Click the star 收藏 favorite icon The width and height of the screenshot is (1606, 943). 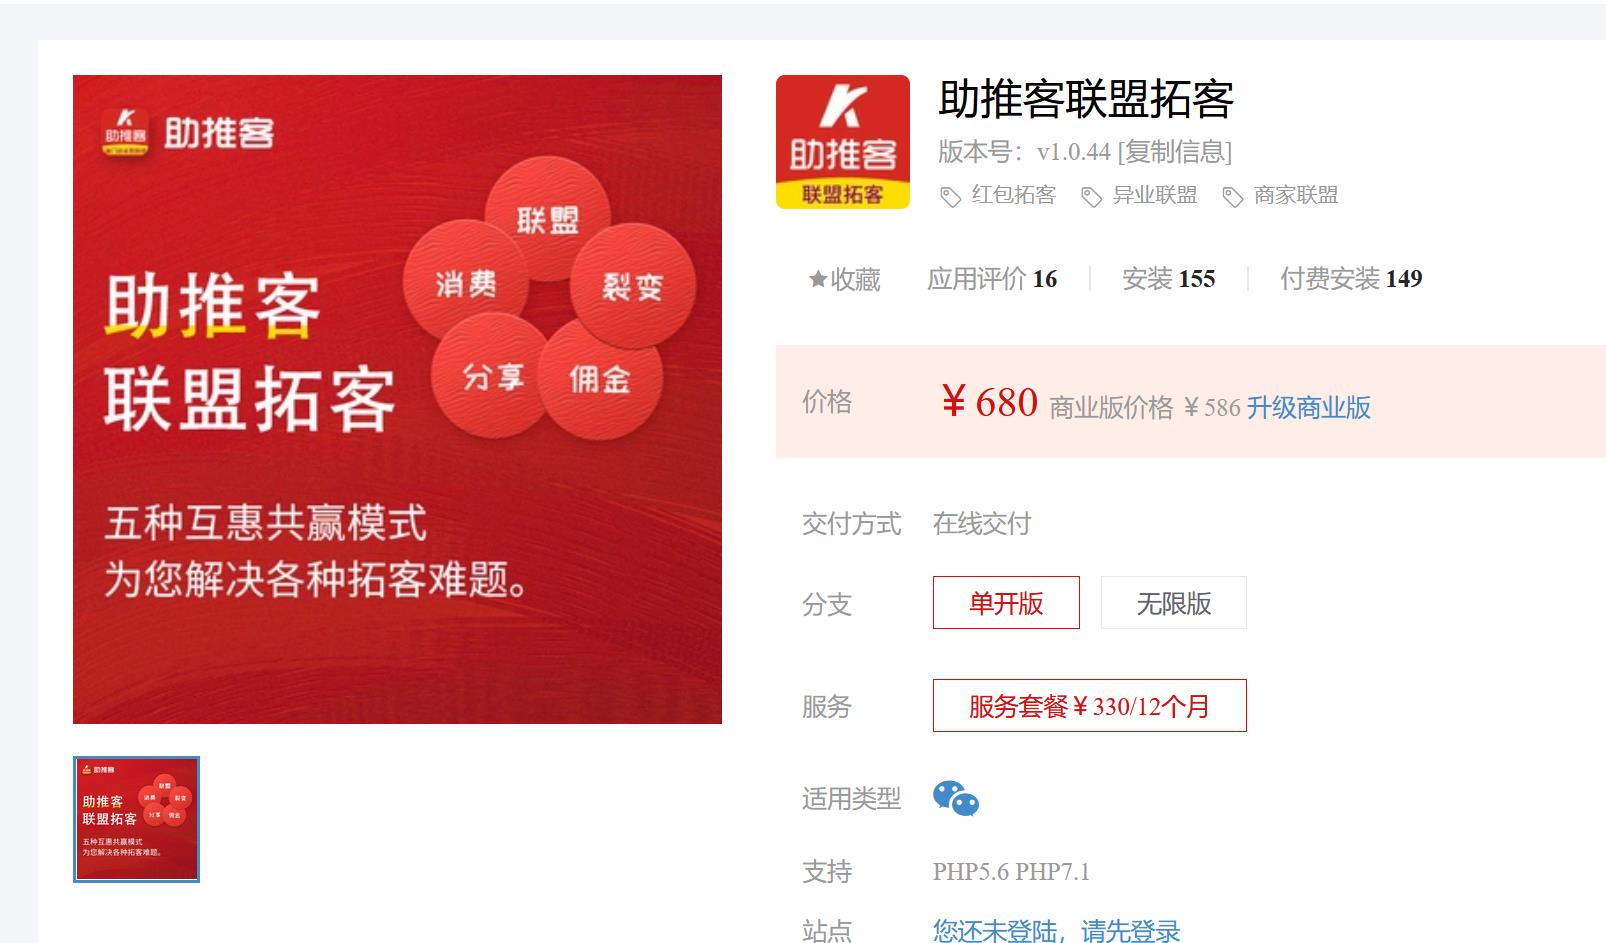[x=818, y=279]
